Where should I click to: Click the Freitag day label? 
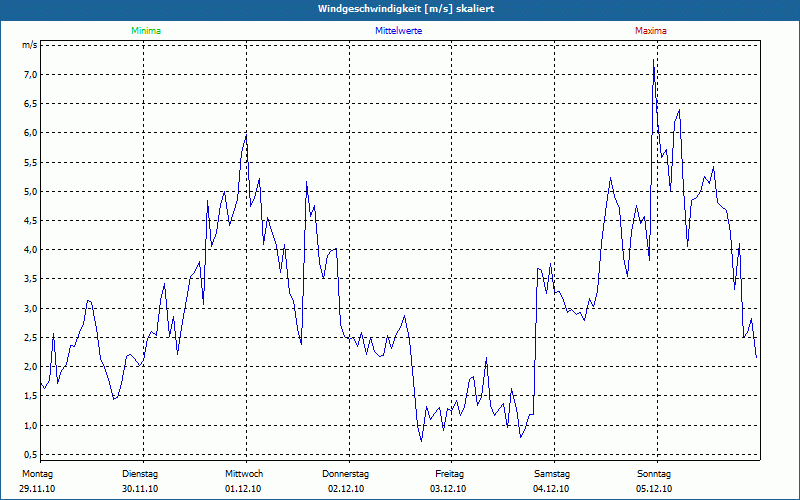pyautogui.click(x=449, y=474)
